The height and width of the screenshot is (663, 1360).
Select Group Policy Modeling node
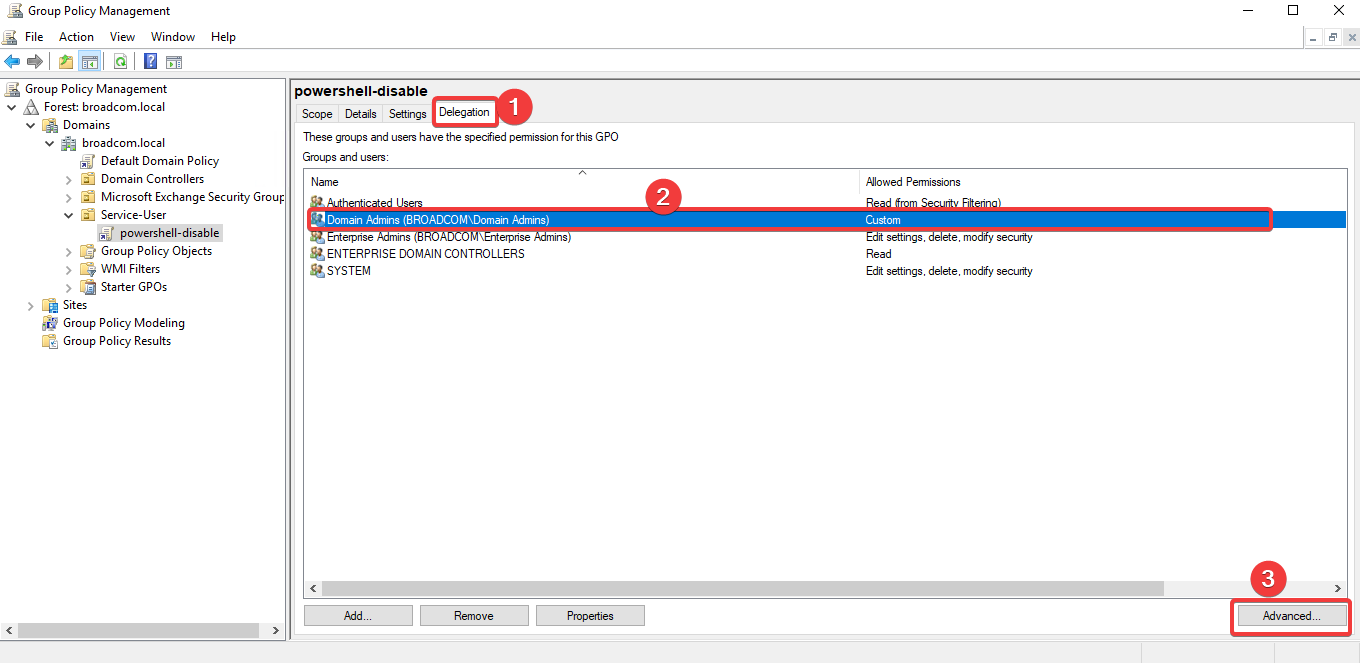(x=123, y=323)
